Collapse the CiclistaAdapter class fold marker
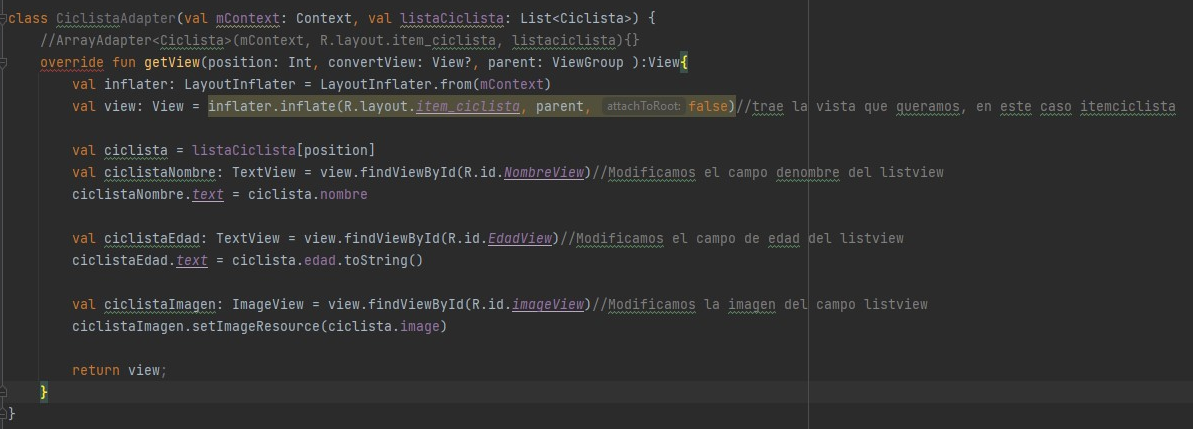The height and width of the screenshot is (429, 1193). click(x=3, y=19)
